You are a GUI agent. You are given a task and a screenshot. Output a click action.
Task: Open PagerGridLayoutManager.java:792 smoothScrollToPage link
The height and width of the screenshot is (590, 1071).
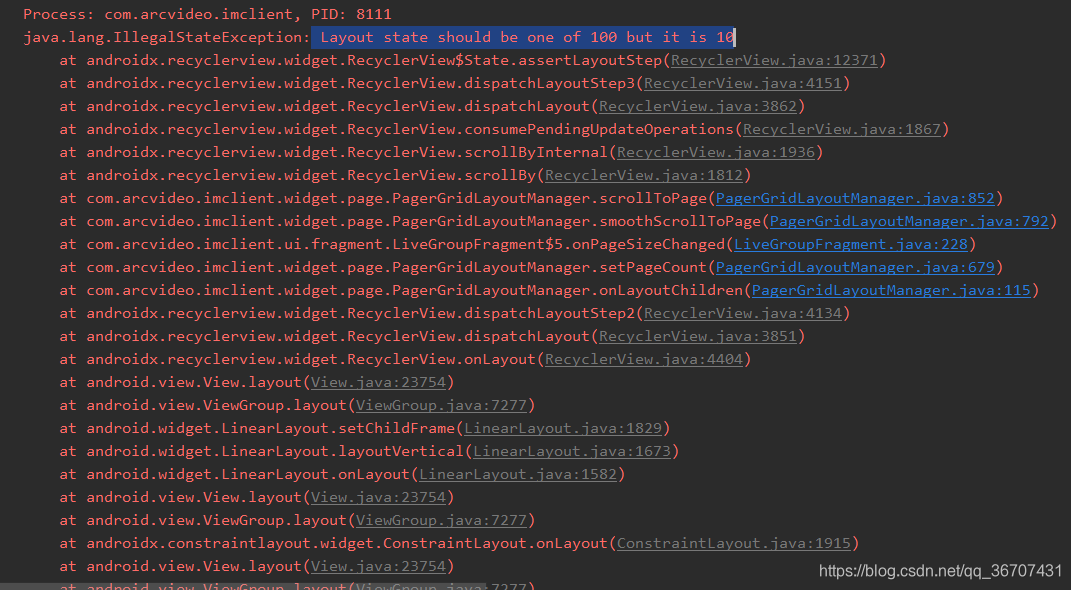click(909, 221)
